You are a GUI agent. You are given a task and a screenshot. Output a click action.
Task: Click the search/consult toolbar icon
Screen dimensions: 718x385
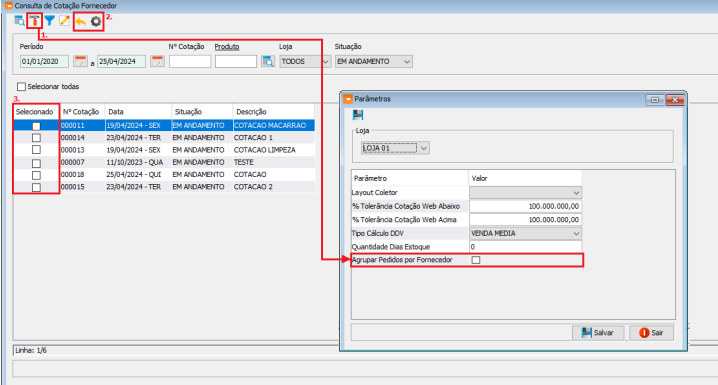(19, 21)
